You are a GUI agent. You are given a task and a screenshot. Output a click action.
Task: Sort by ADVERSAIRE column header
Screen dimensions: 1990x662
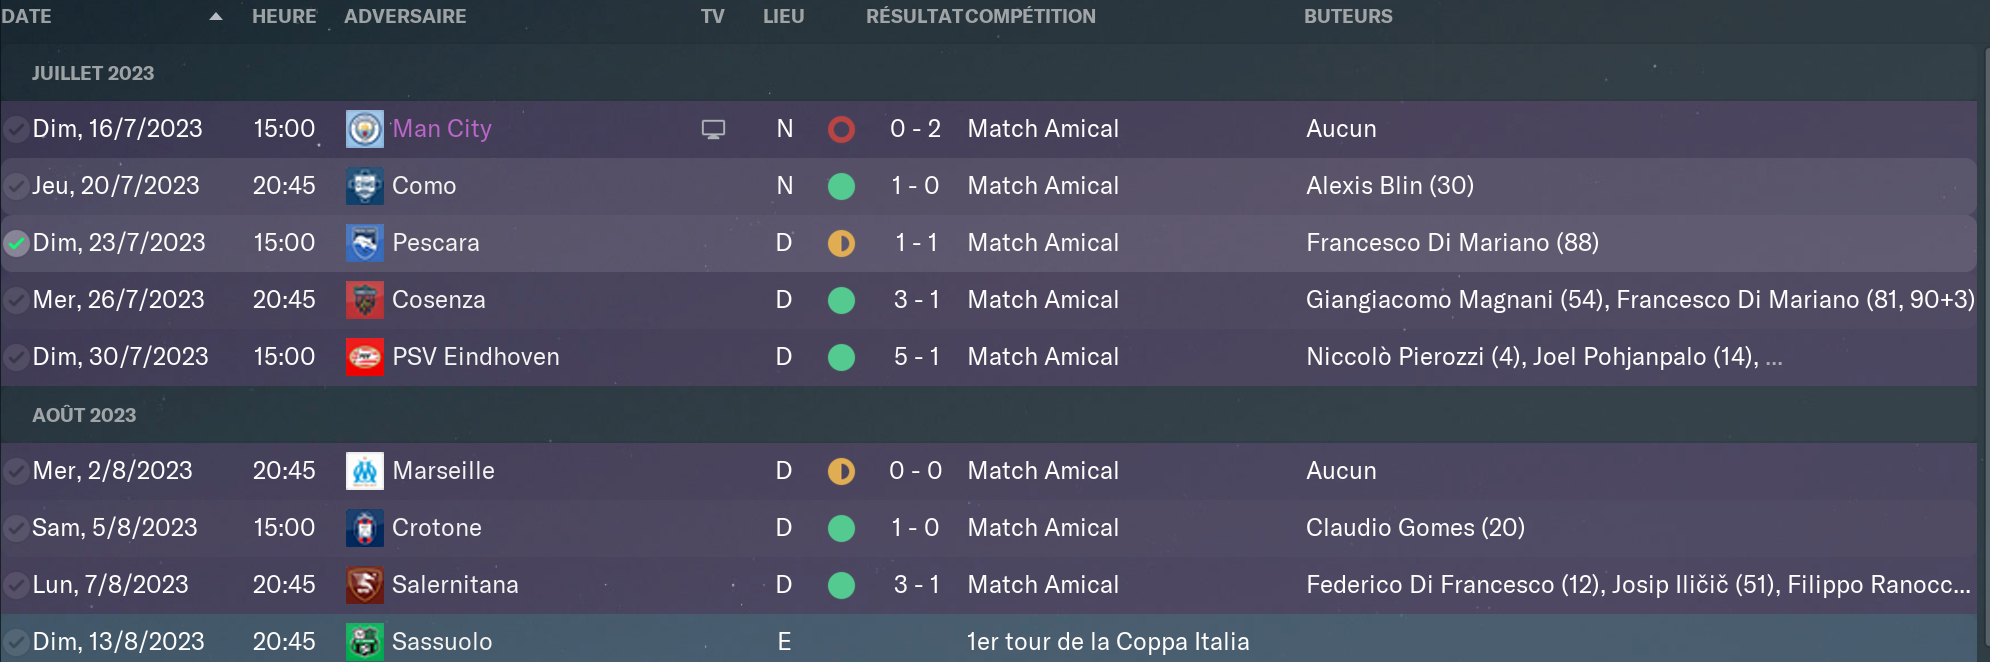click(x=405, y=16)
